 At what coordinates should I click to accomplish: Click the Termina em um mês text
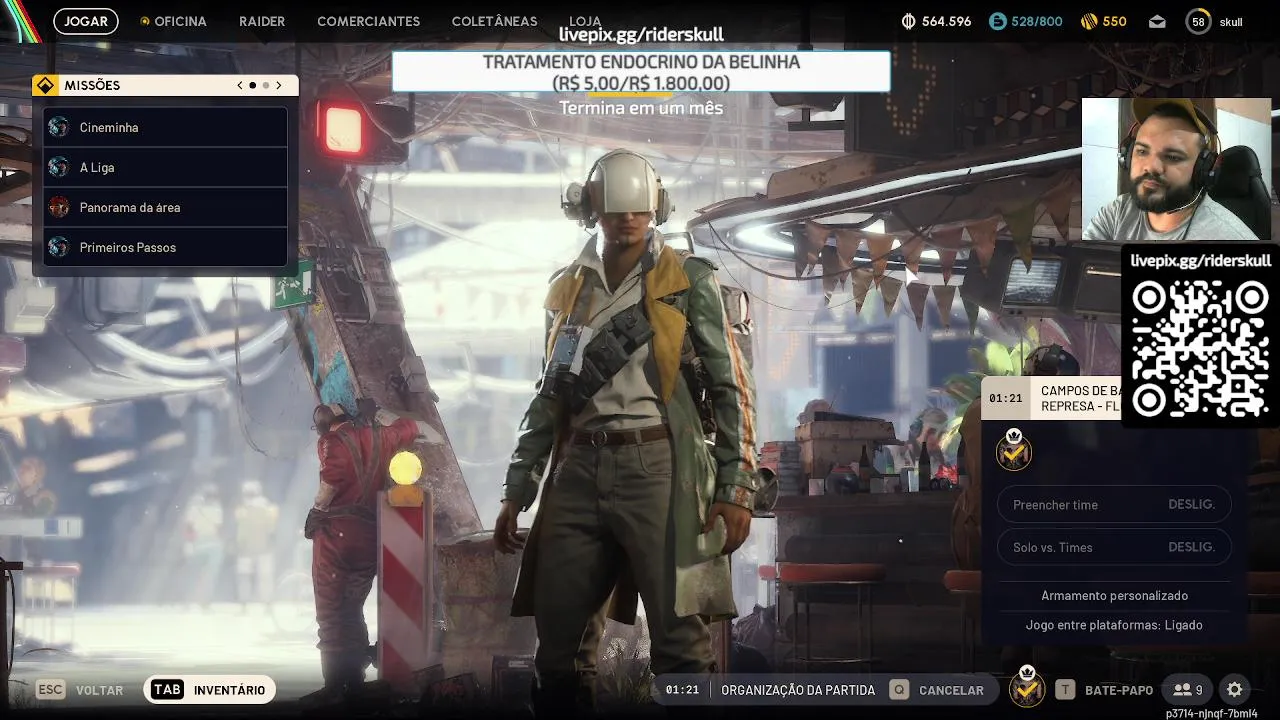coord(641,108)
